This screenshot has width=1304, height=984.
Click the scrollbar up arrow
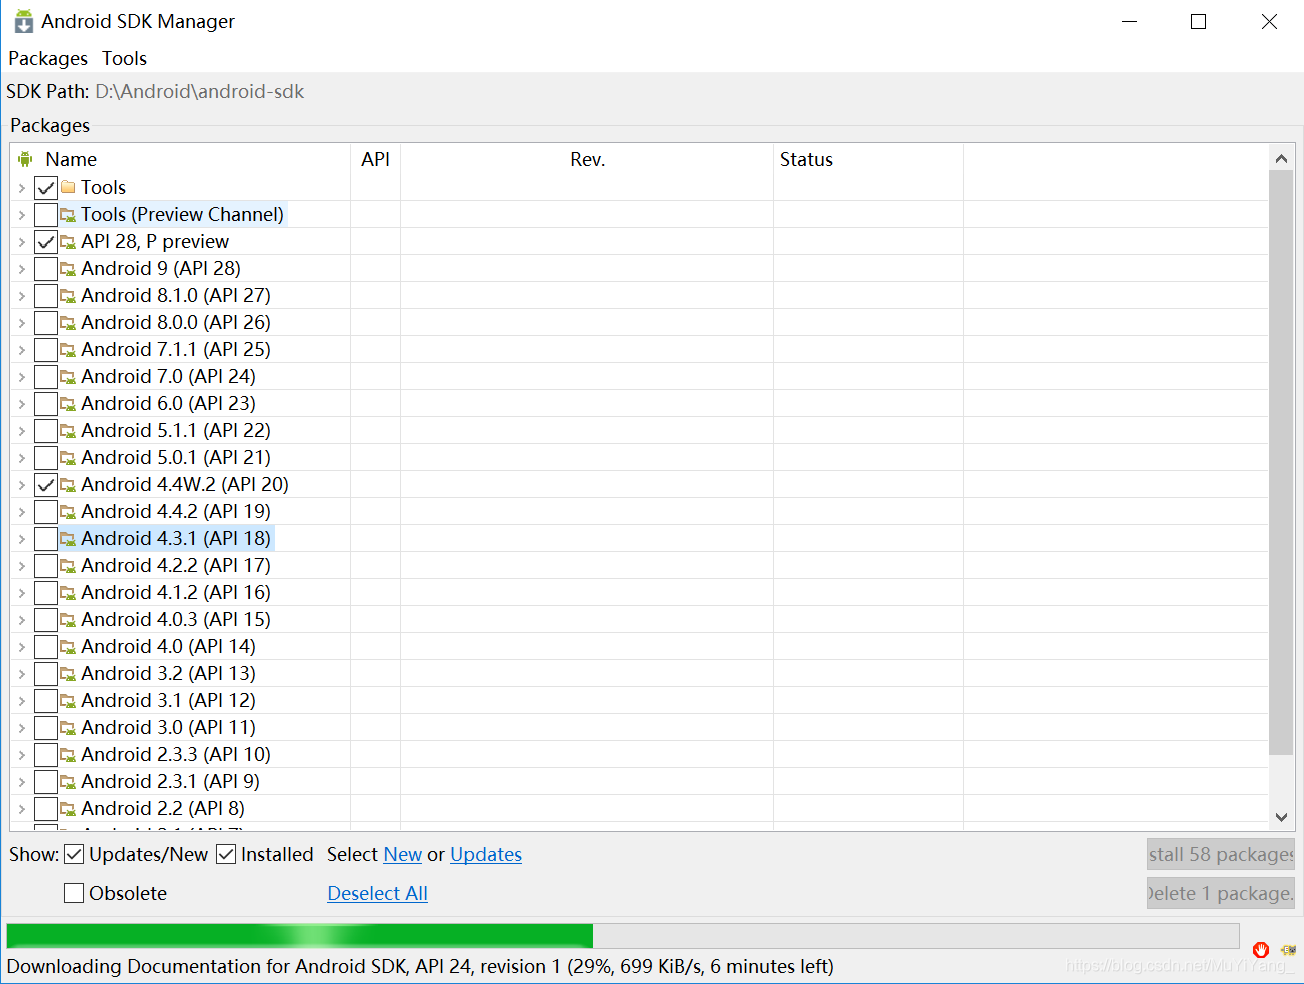pyautogui.click(x=1281, y=158)
